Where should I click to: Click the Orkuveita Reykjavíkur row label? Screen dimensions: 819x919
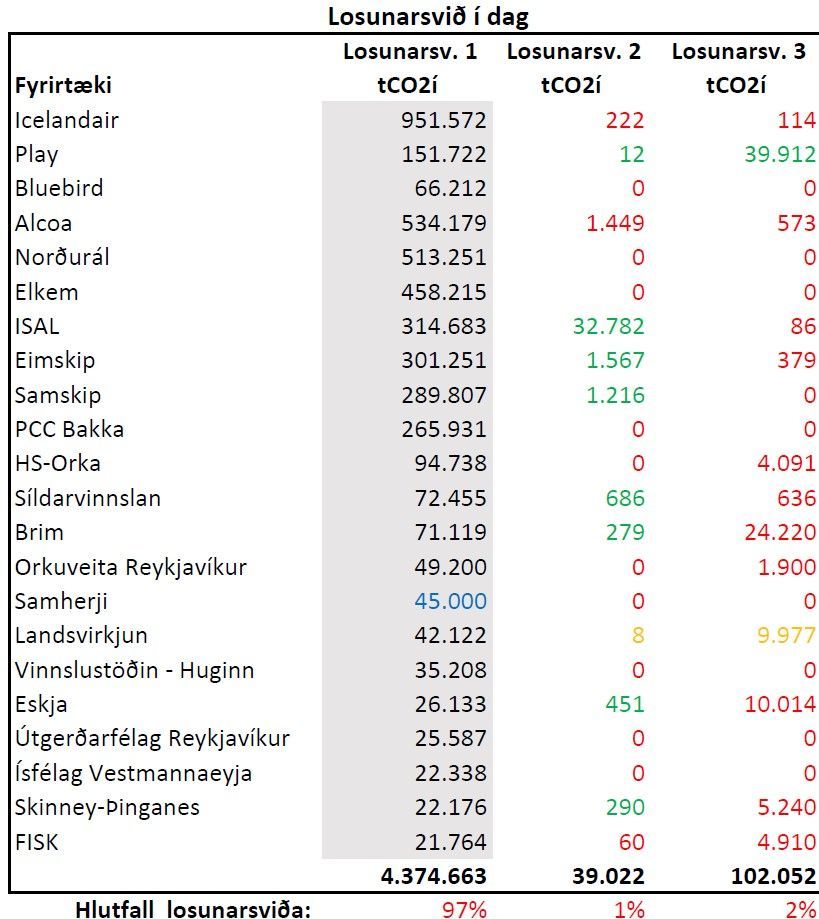[x=131, y=567]
